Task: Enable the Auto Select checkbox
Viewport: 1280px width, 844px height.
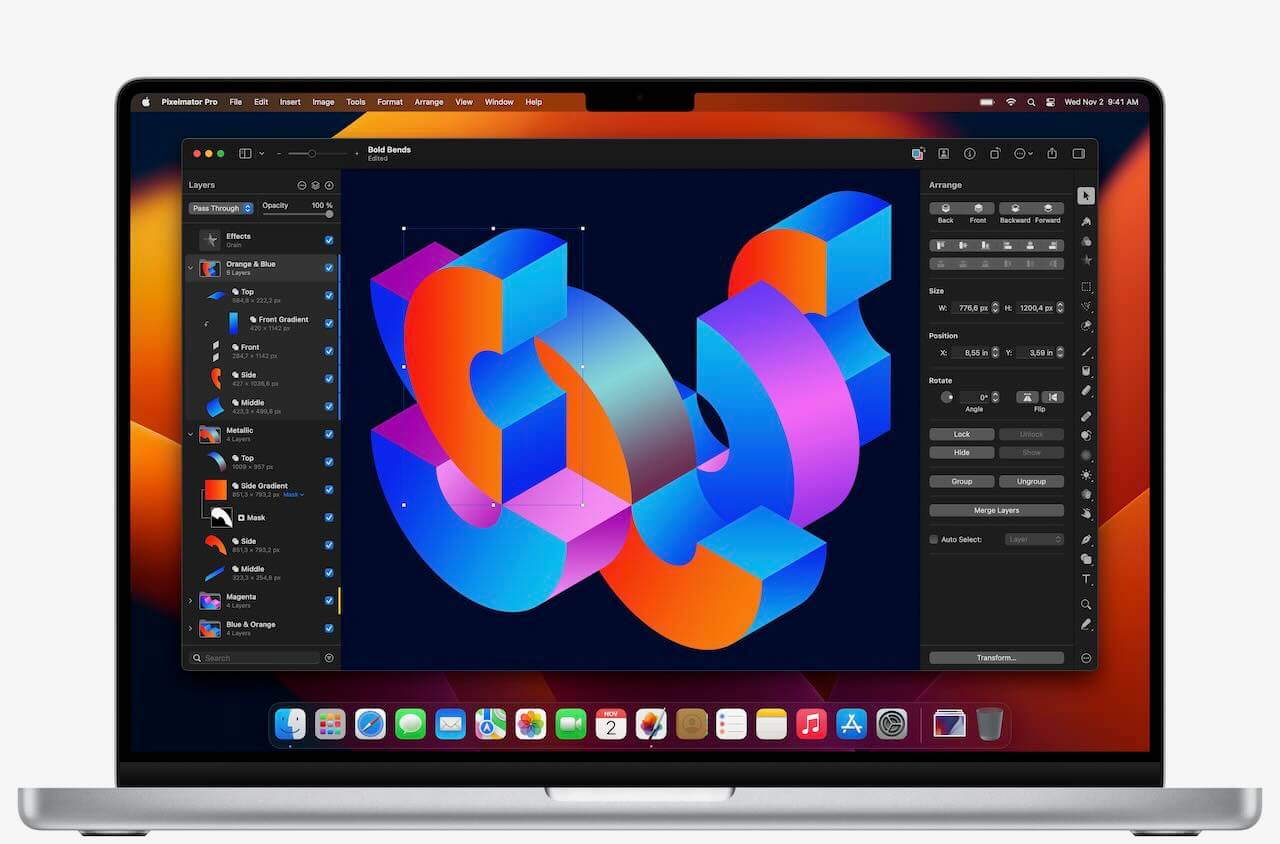Action: click(934, 539)
